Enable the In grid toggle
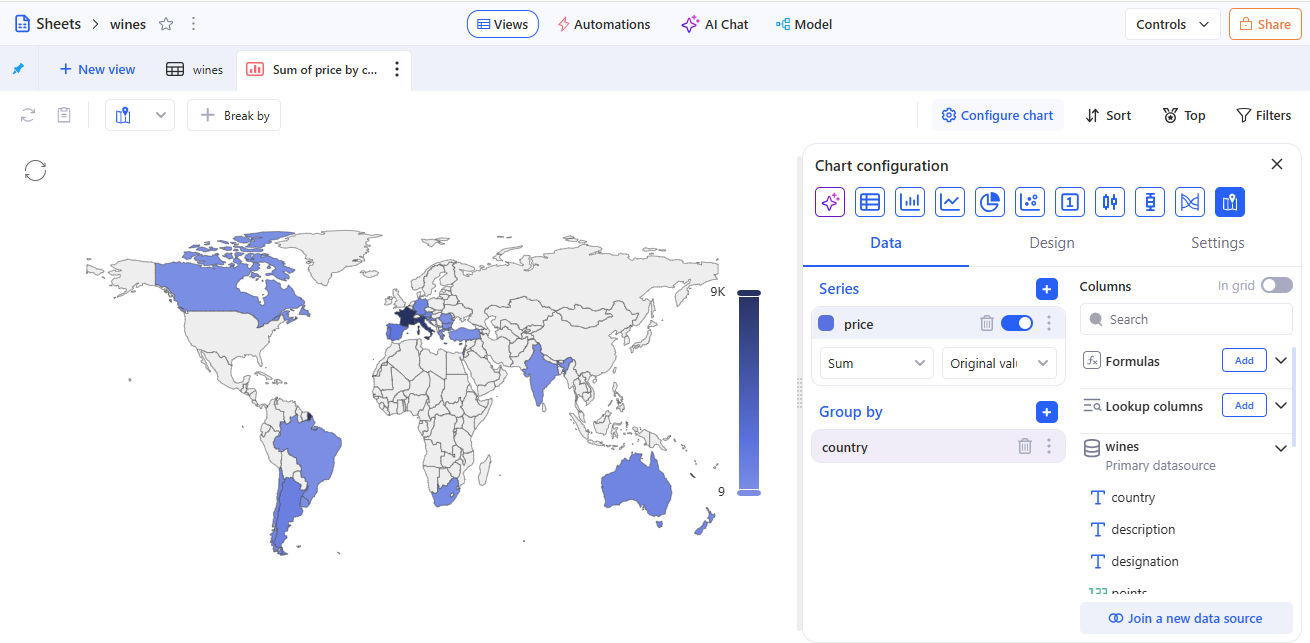Viewport: 1310px width, 643px height. coord(1276,286)
